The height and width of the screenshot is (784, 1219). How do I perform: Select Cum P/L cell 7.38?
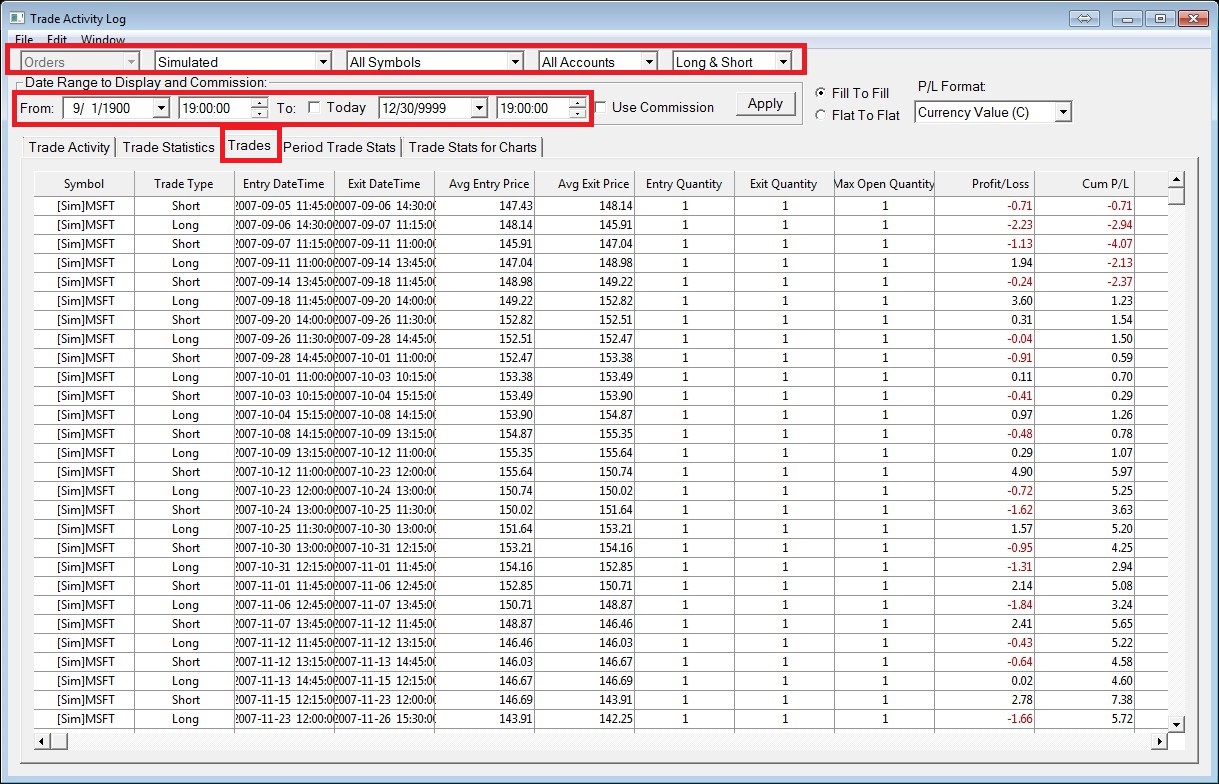click(1084, 700)
